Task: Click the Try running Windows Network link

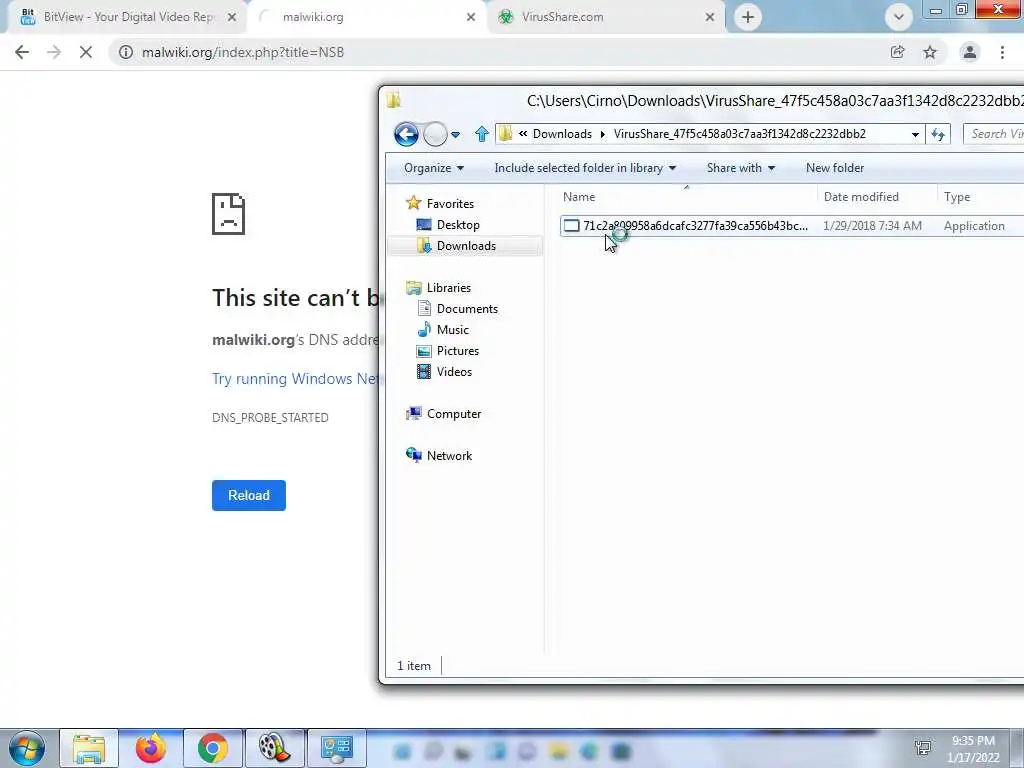Action: pos(295,379)
